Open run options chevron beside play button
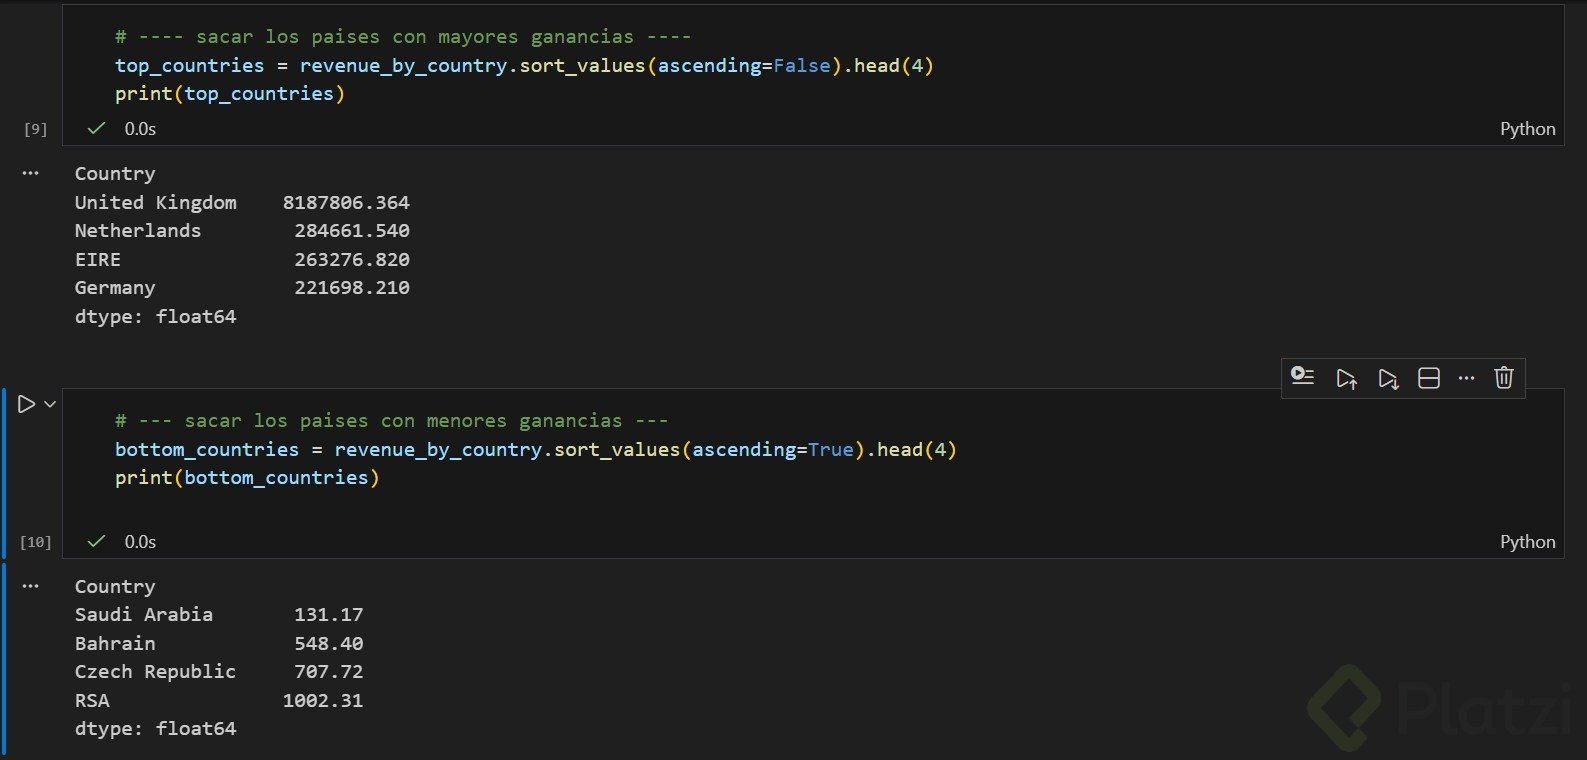 tap(50, 404)
